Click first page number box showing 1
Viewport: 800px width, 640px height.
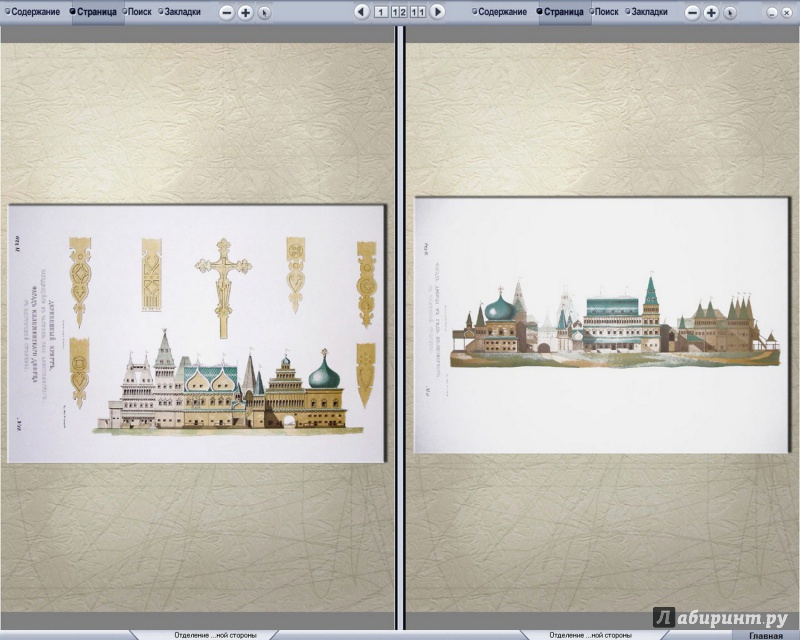click(x=381, y=12)
